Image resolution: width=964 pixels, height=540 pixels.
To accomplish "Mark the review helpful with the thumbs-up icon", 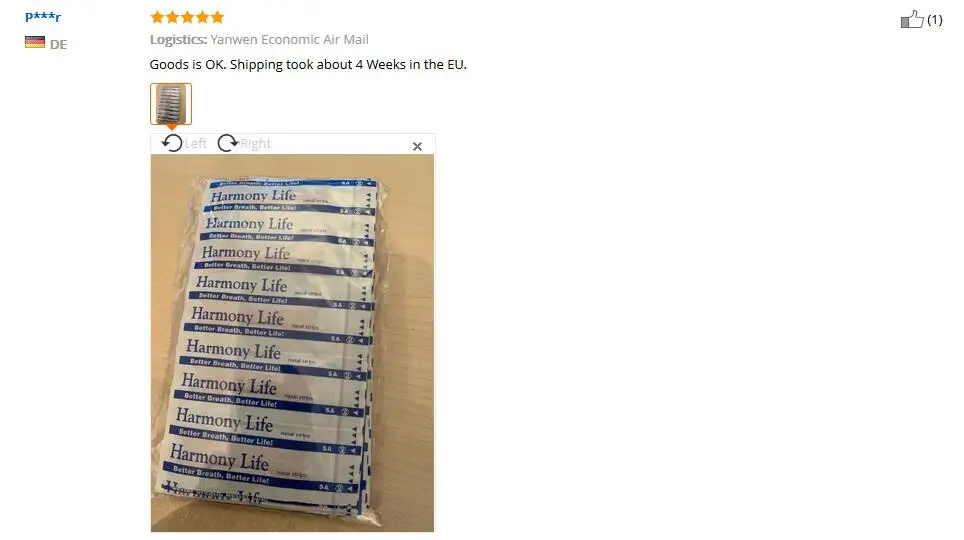I will 912,20.
